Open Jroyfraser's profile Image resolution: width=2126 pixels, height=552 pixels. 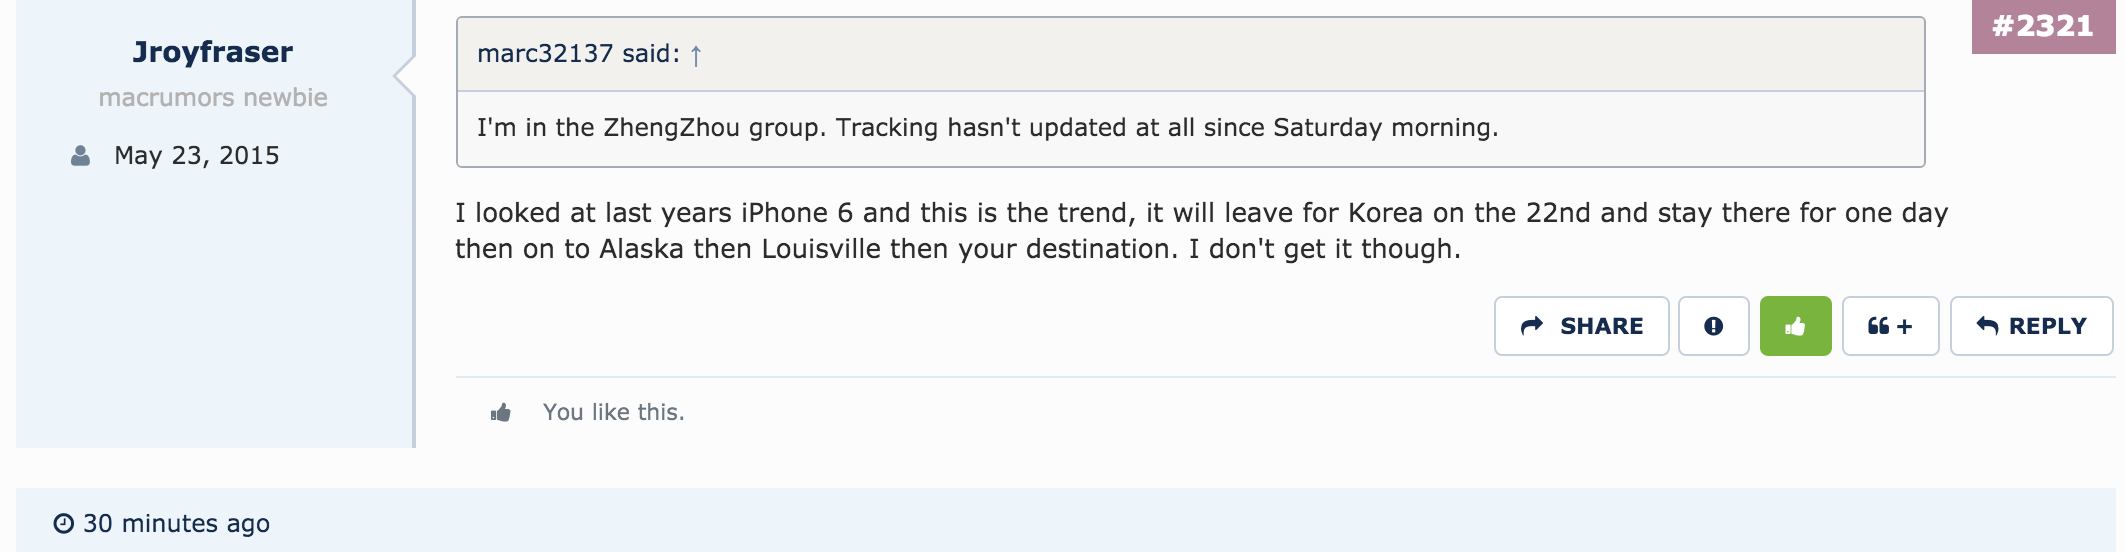tap(212, 52)
